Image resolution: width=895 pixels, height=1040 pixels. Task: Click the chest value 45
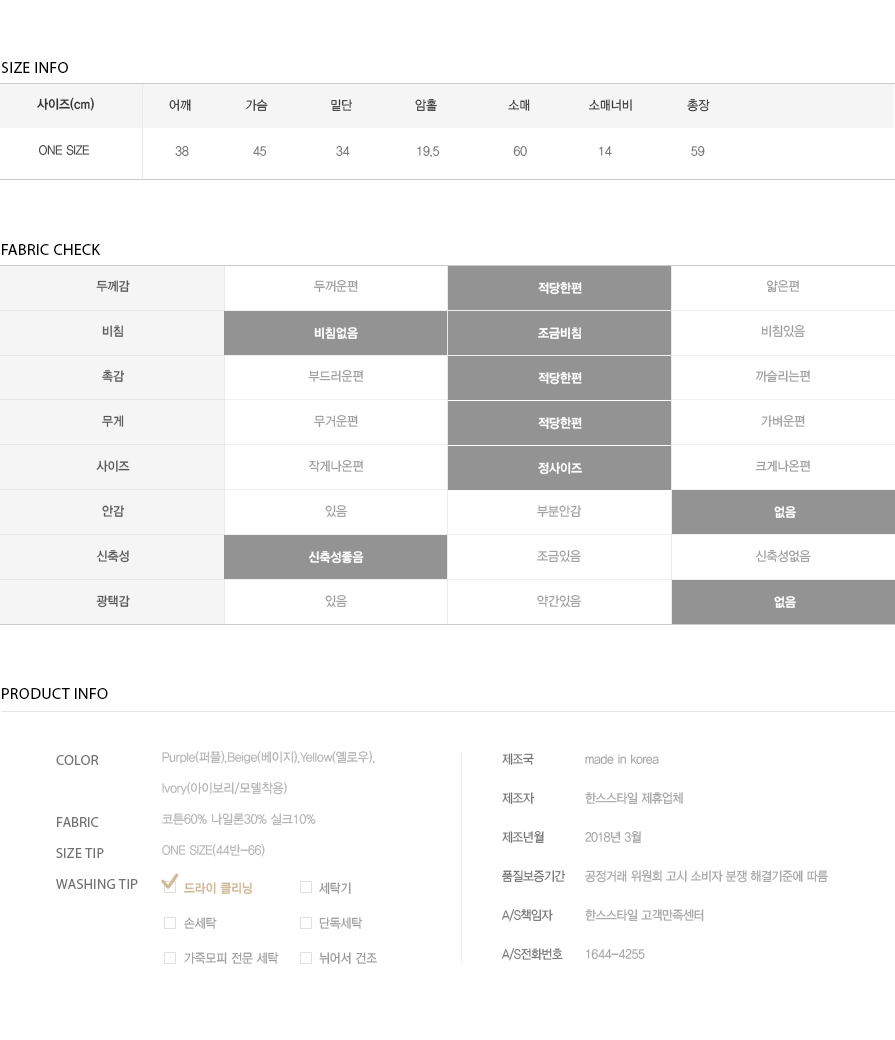(x=259, y=151)
